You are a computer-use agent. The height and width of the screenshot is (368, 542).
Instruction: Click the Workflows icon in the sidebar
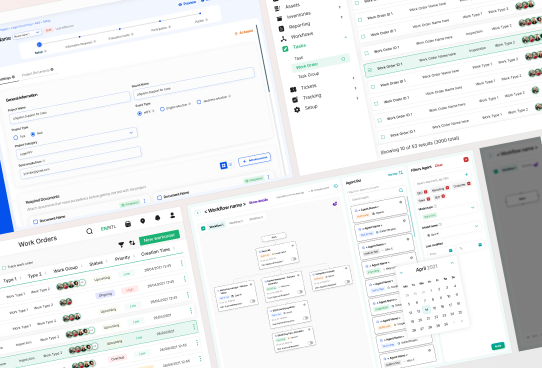coord(283,38)
